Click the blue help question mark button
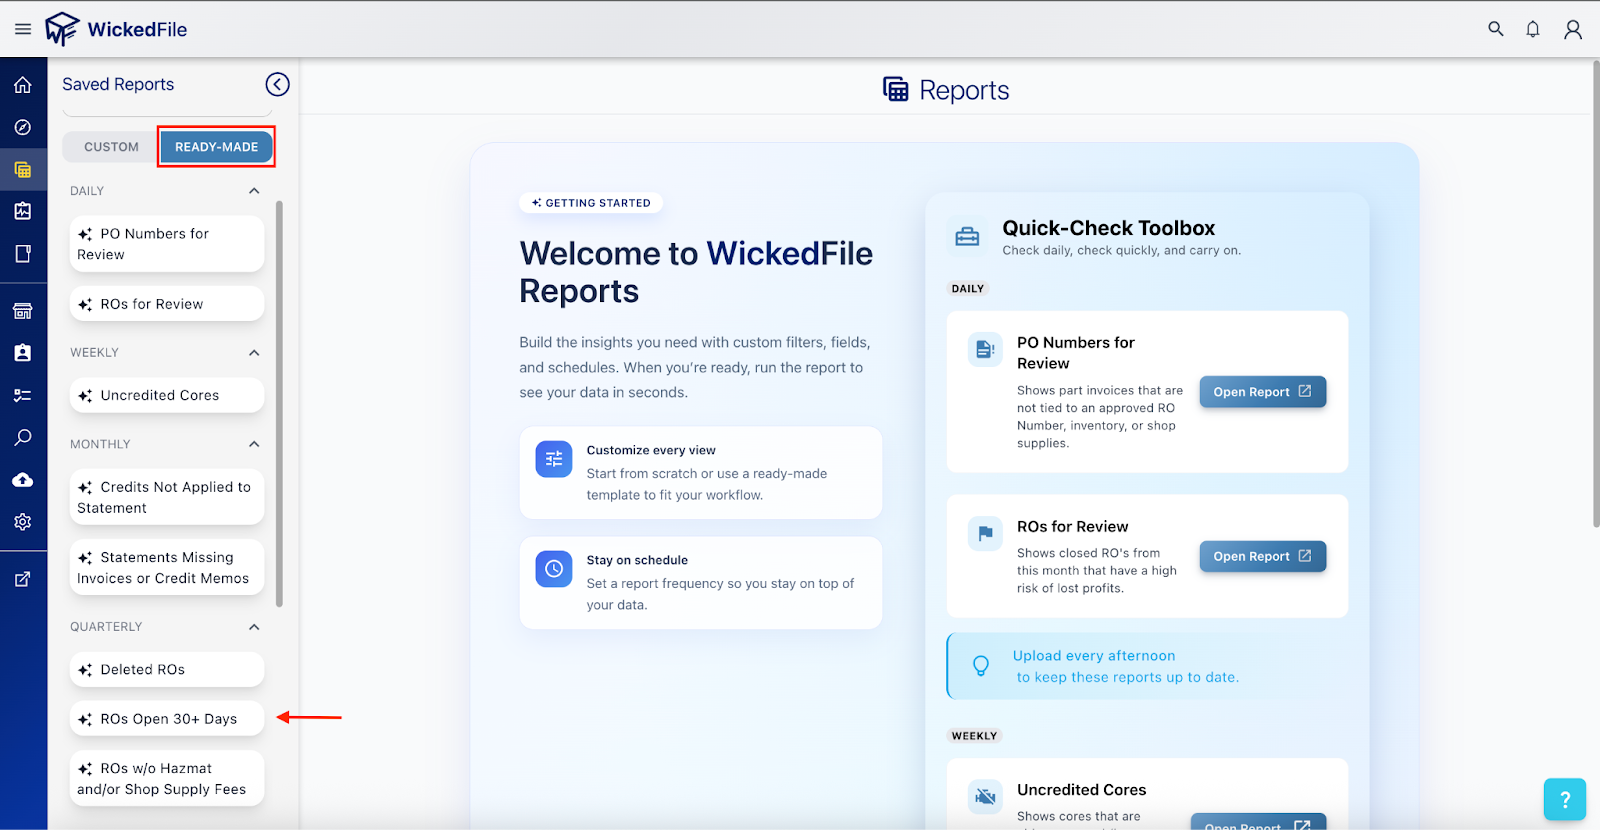Image resolution: width=1600 pixels, height=830 pixels. coord(1564,799)
